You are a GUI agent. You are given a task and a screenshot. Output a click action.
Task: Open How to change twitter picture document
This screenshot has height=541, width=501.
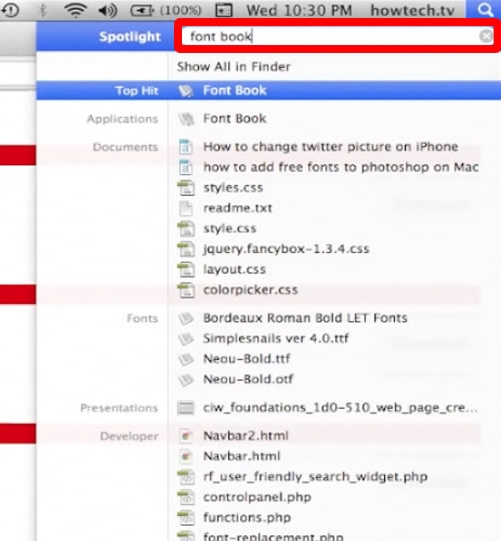(x=331, y=147)
